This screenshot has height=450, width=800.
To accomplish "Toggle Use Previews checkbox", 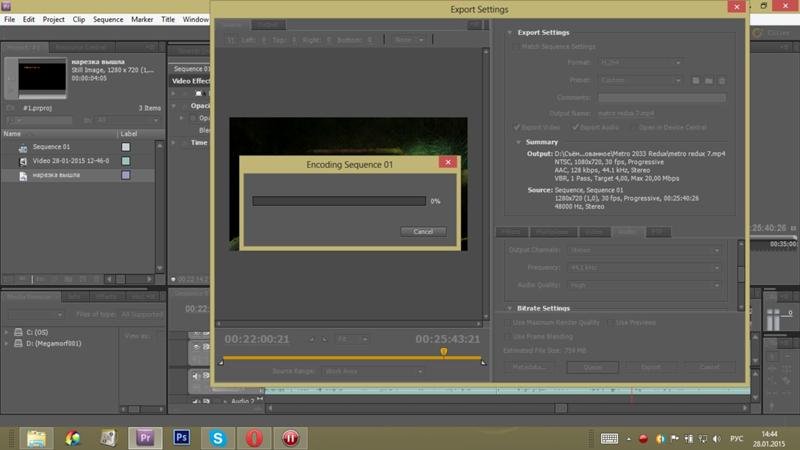I will 611,322.
